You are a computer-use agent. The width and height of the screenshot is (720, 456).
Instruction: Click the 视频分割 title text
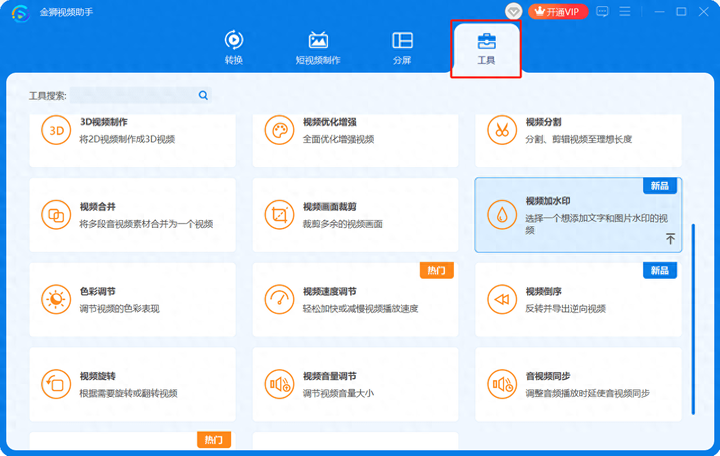click(x=543, y=122)
